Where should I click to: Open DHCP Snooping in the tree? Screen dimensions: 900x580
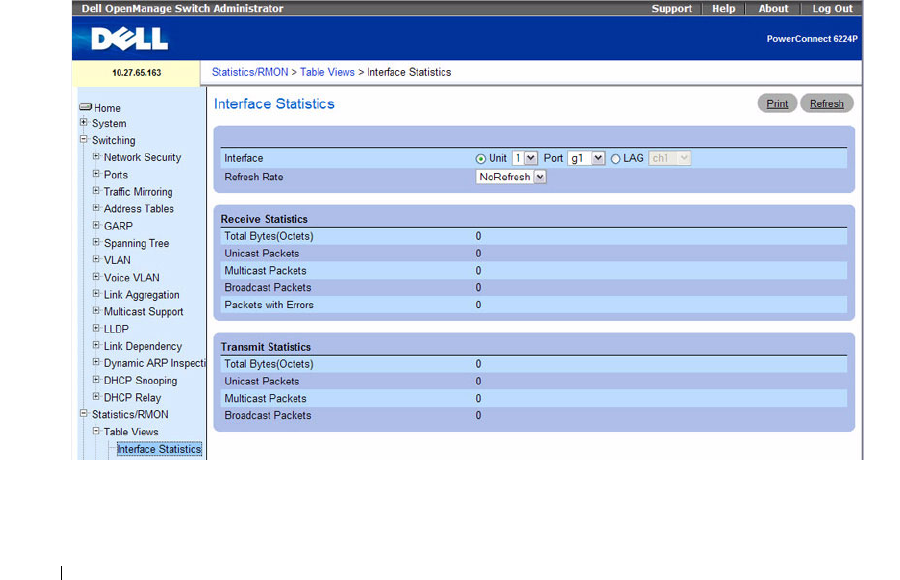click(x=141, y=381)
